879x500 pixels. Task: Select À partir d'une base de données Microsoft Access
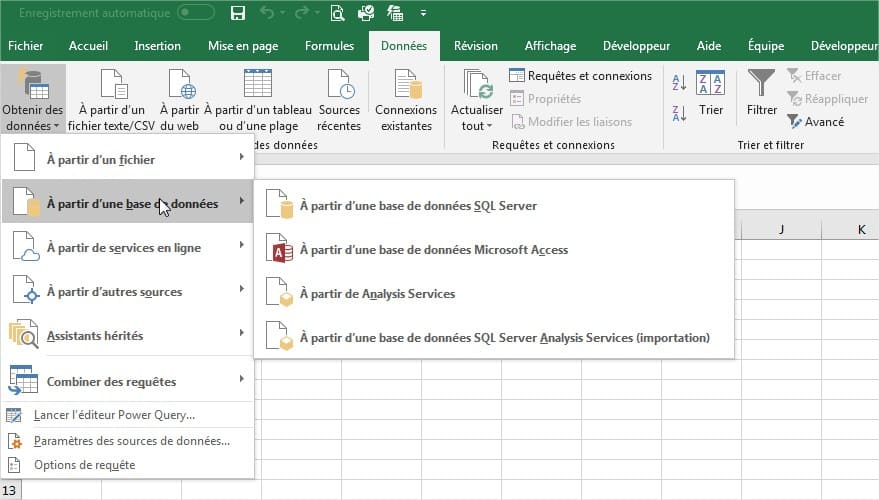click(x=433, y=250)
